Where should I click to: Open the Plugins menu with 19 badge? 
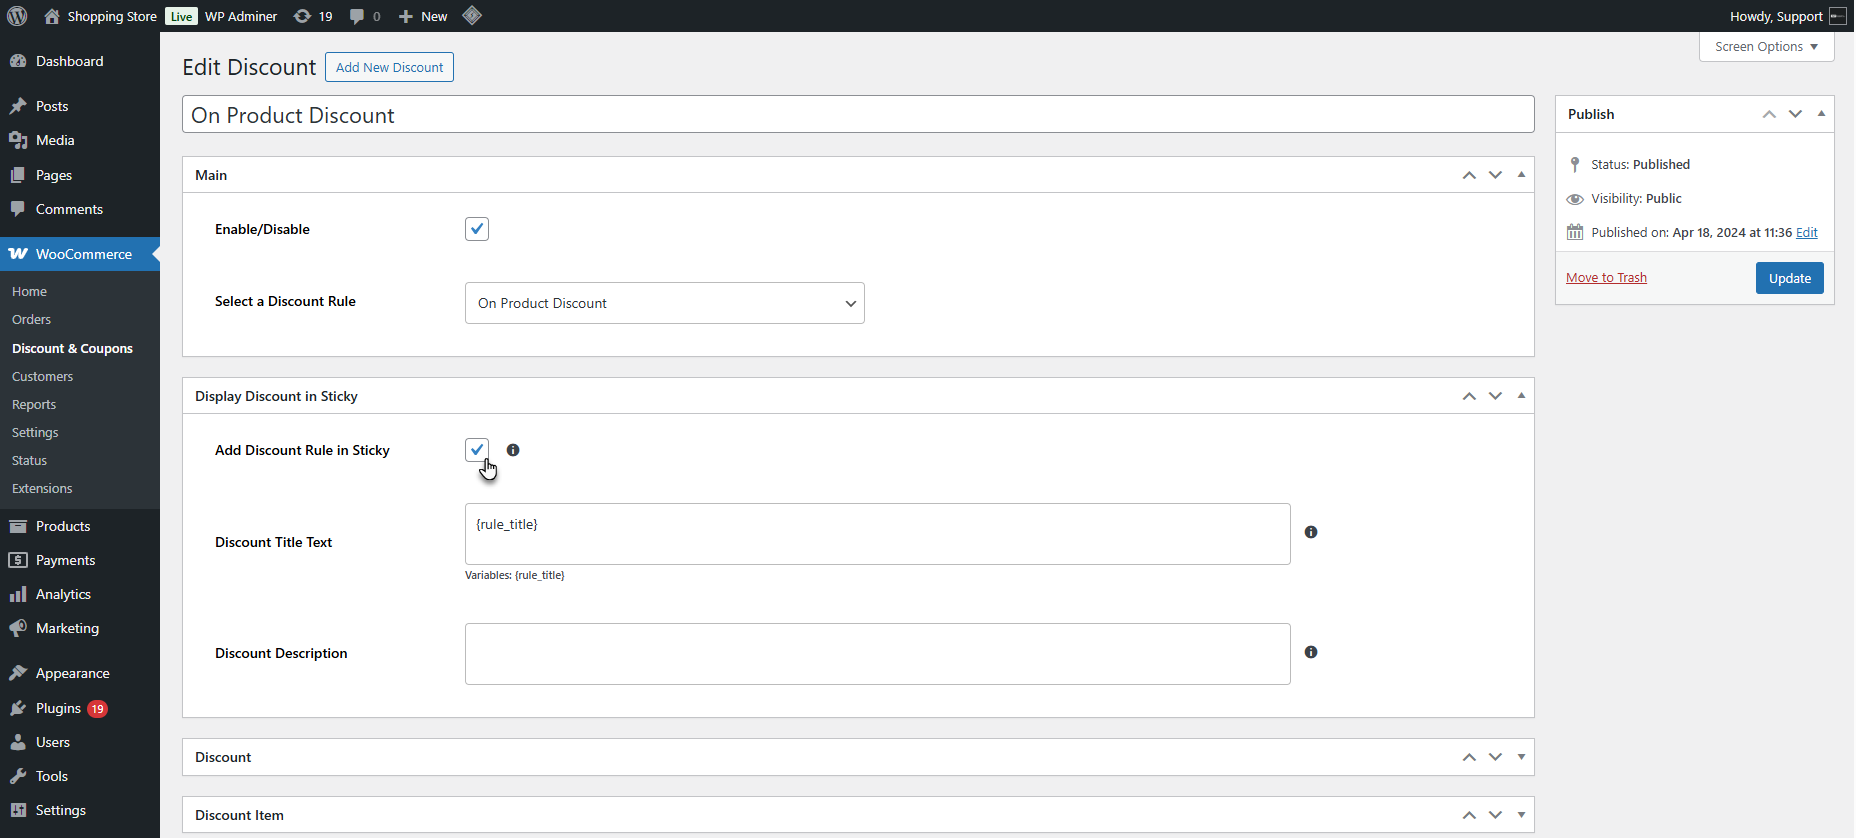click(80, 708)
